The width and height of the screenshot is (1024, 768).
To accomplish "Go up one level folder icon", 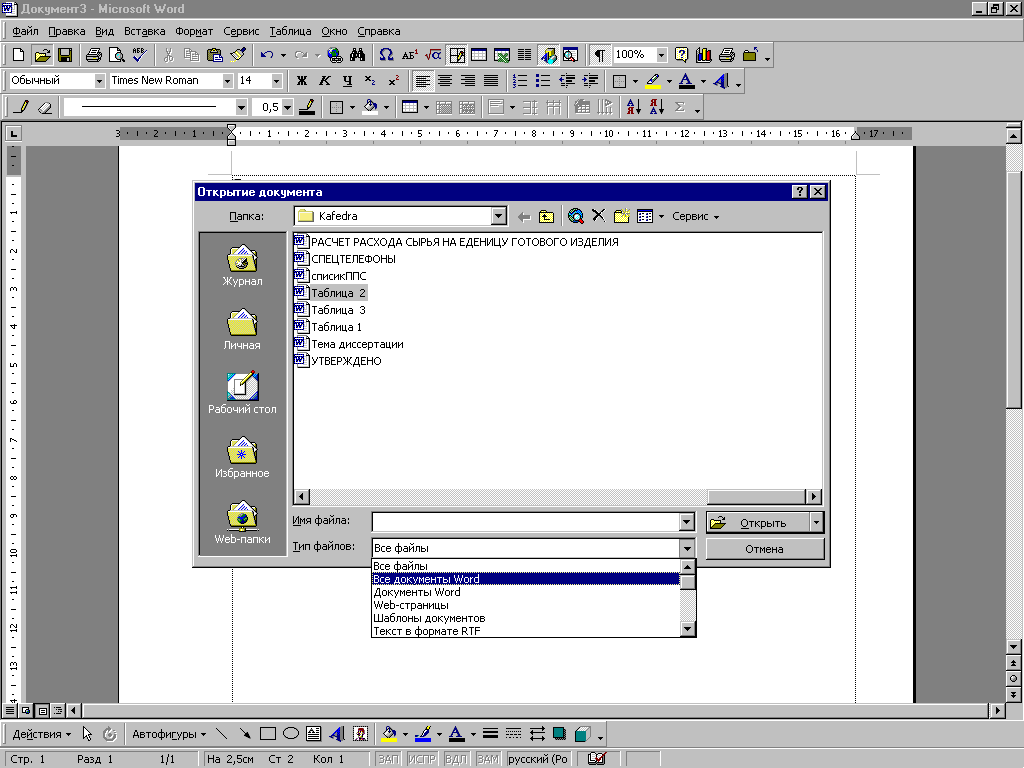I will tap(546, 216).
